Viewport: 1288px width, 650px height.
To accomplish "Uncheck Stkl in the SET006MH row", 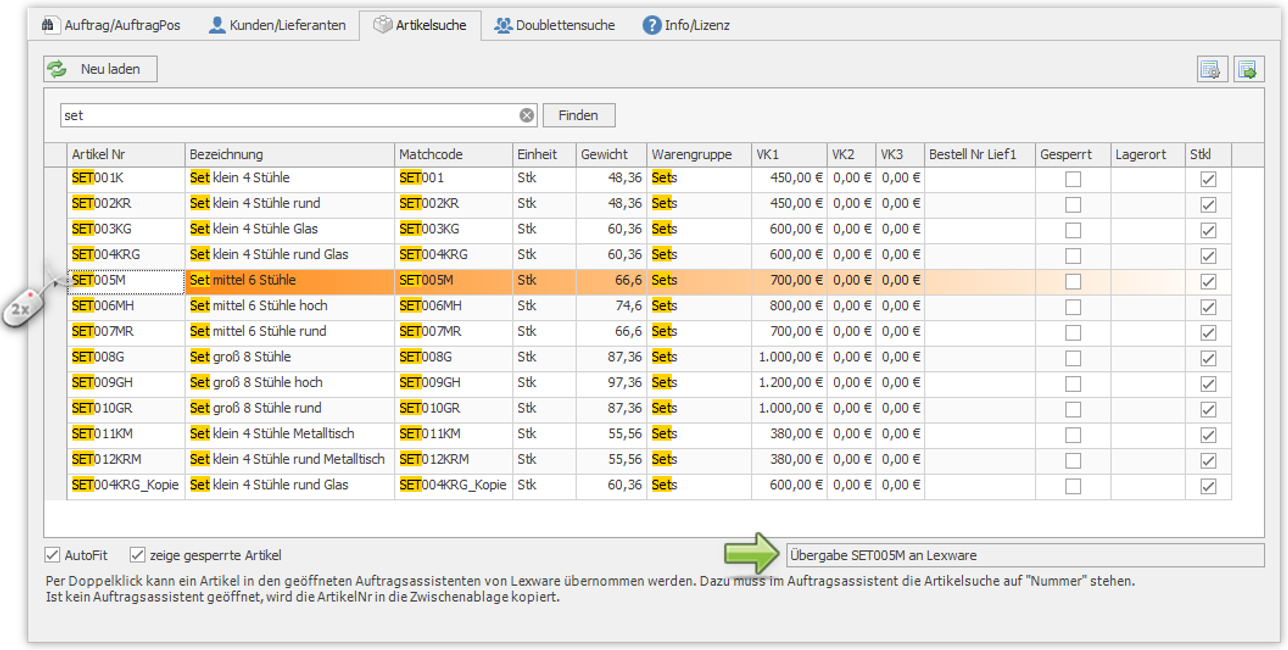I will pos(1208,306).
